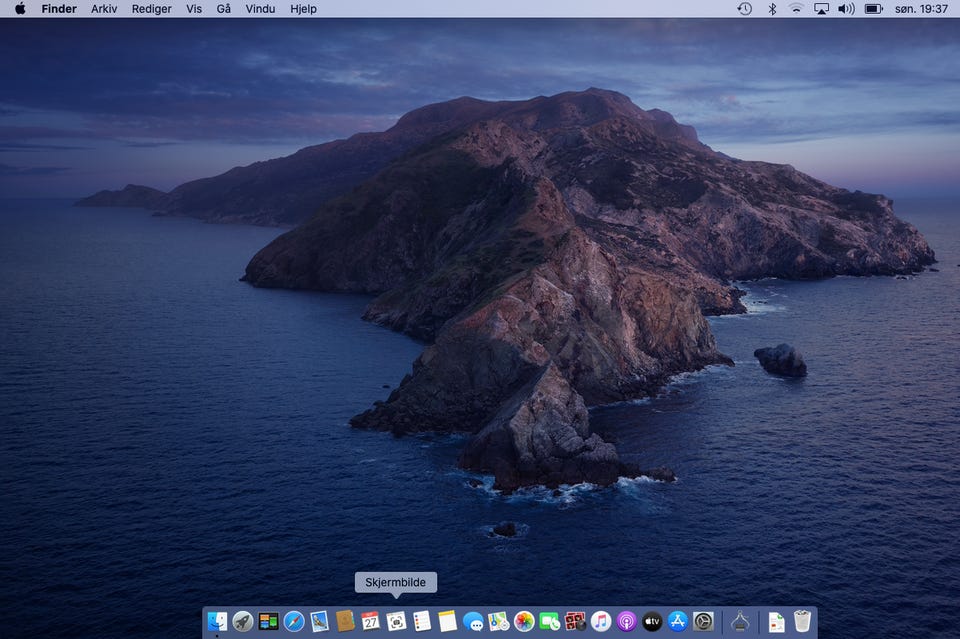
Task: Open Time Machine status menu
Action: (744, 9)
